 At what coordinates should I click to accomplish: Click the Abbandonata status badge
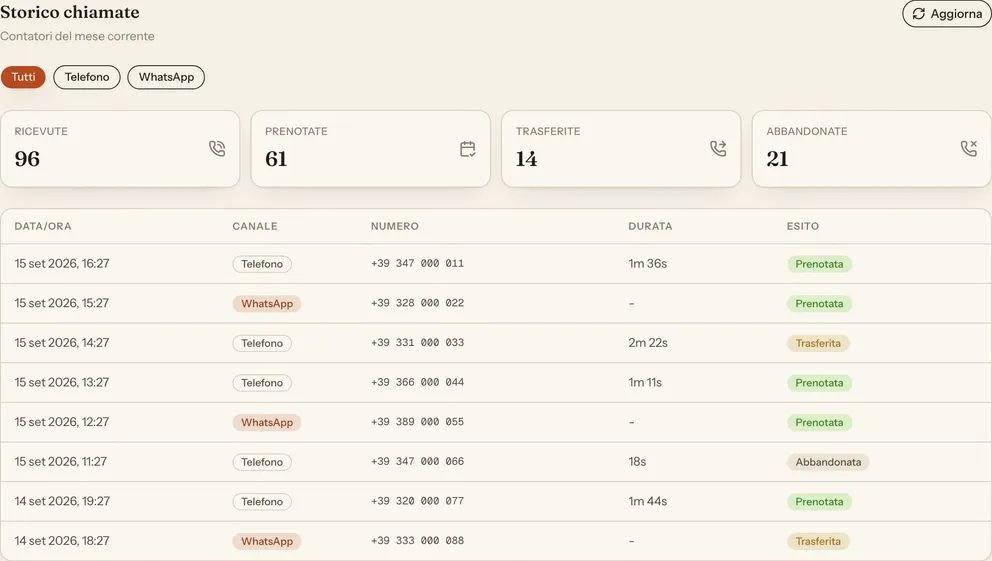(828, 462)
